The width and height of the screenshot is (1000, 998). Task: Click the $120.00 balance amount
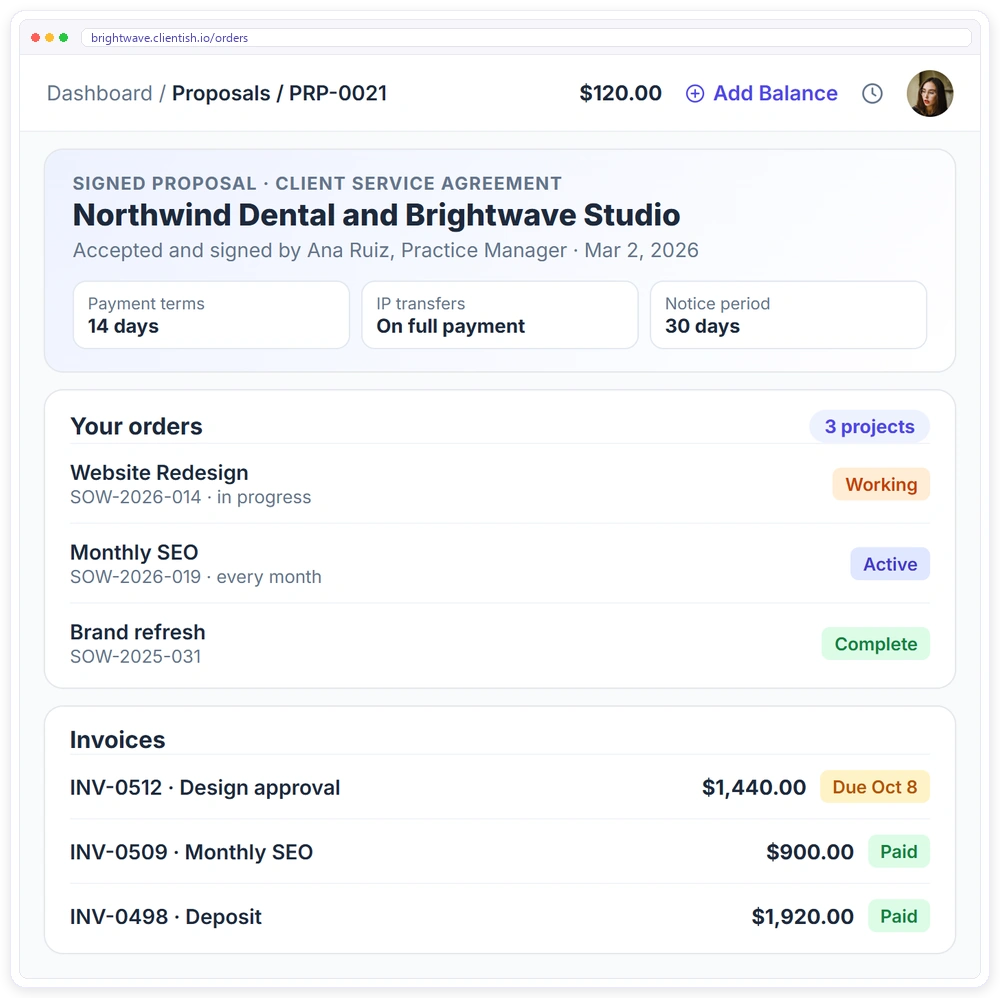(x=621, y=94)
